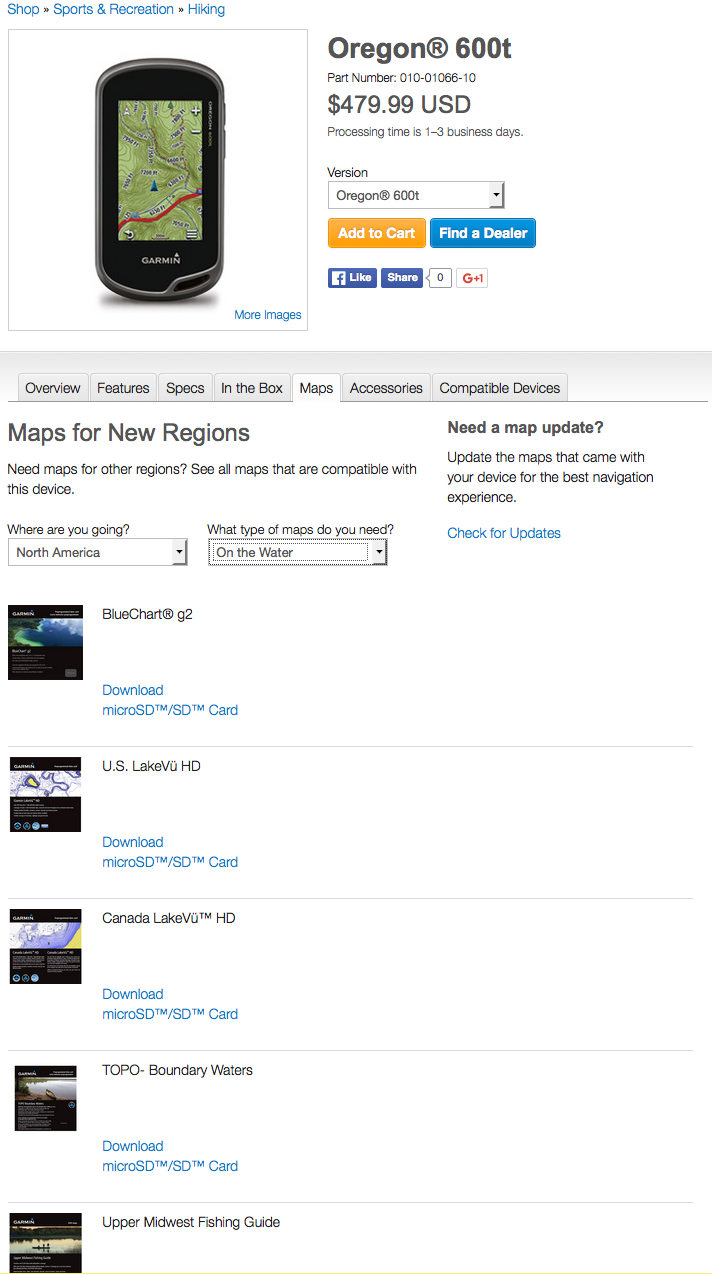Screen dimensions: 712x1274
Task: Open the Upper Midwest Fishing Guide thumbnail
Action: (45, 1243)
